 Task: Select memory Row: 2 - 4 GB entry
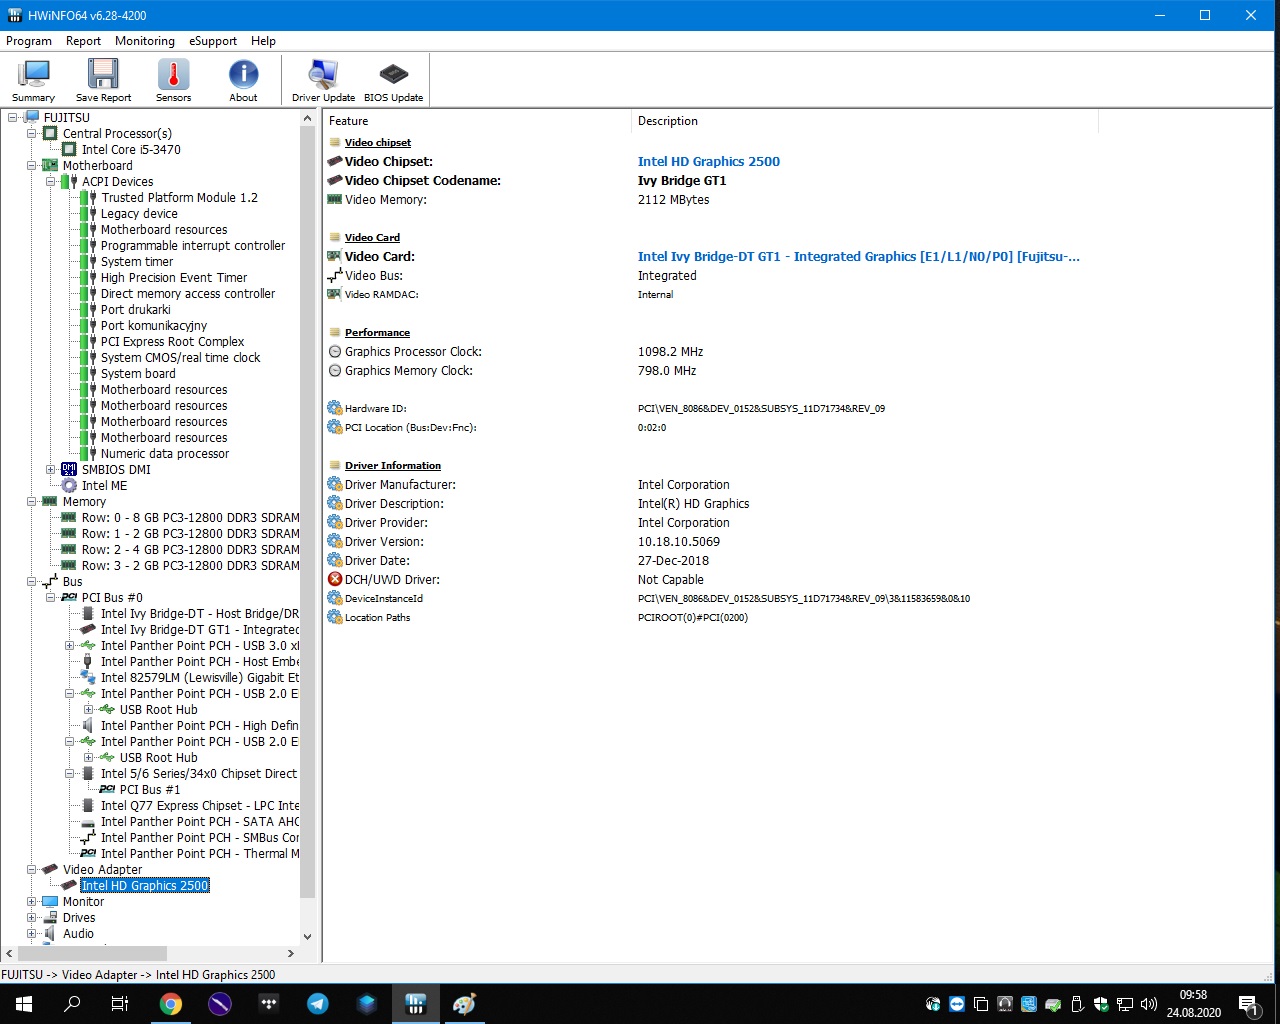[190, 549]
